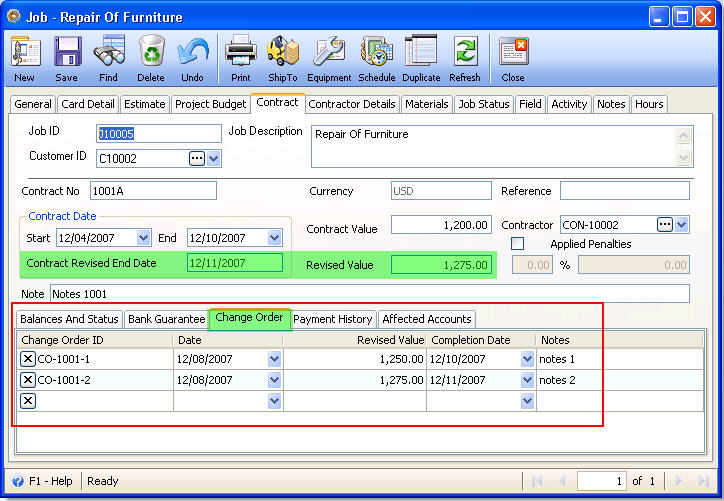Viewport: 724px width, 501px height.
Task: Open Date dropdown for CO-1001-1 row
Action: coord(274,359)
